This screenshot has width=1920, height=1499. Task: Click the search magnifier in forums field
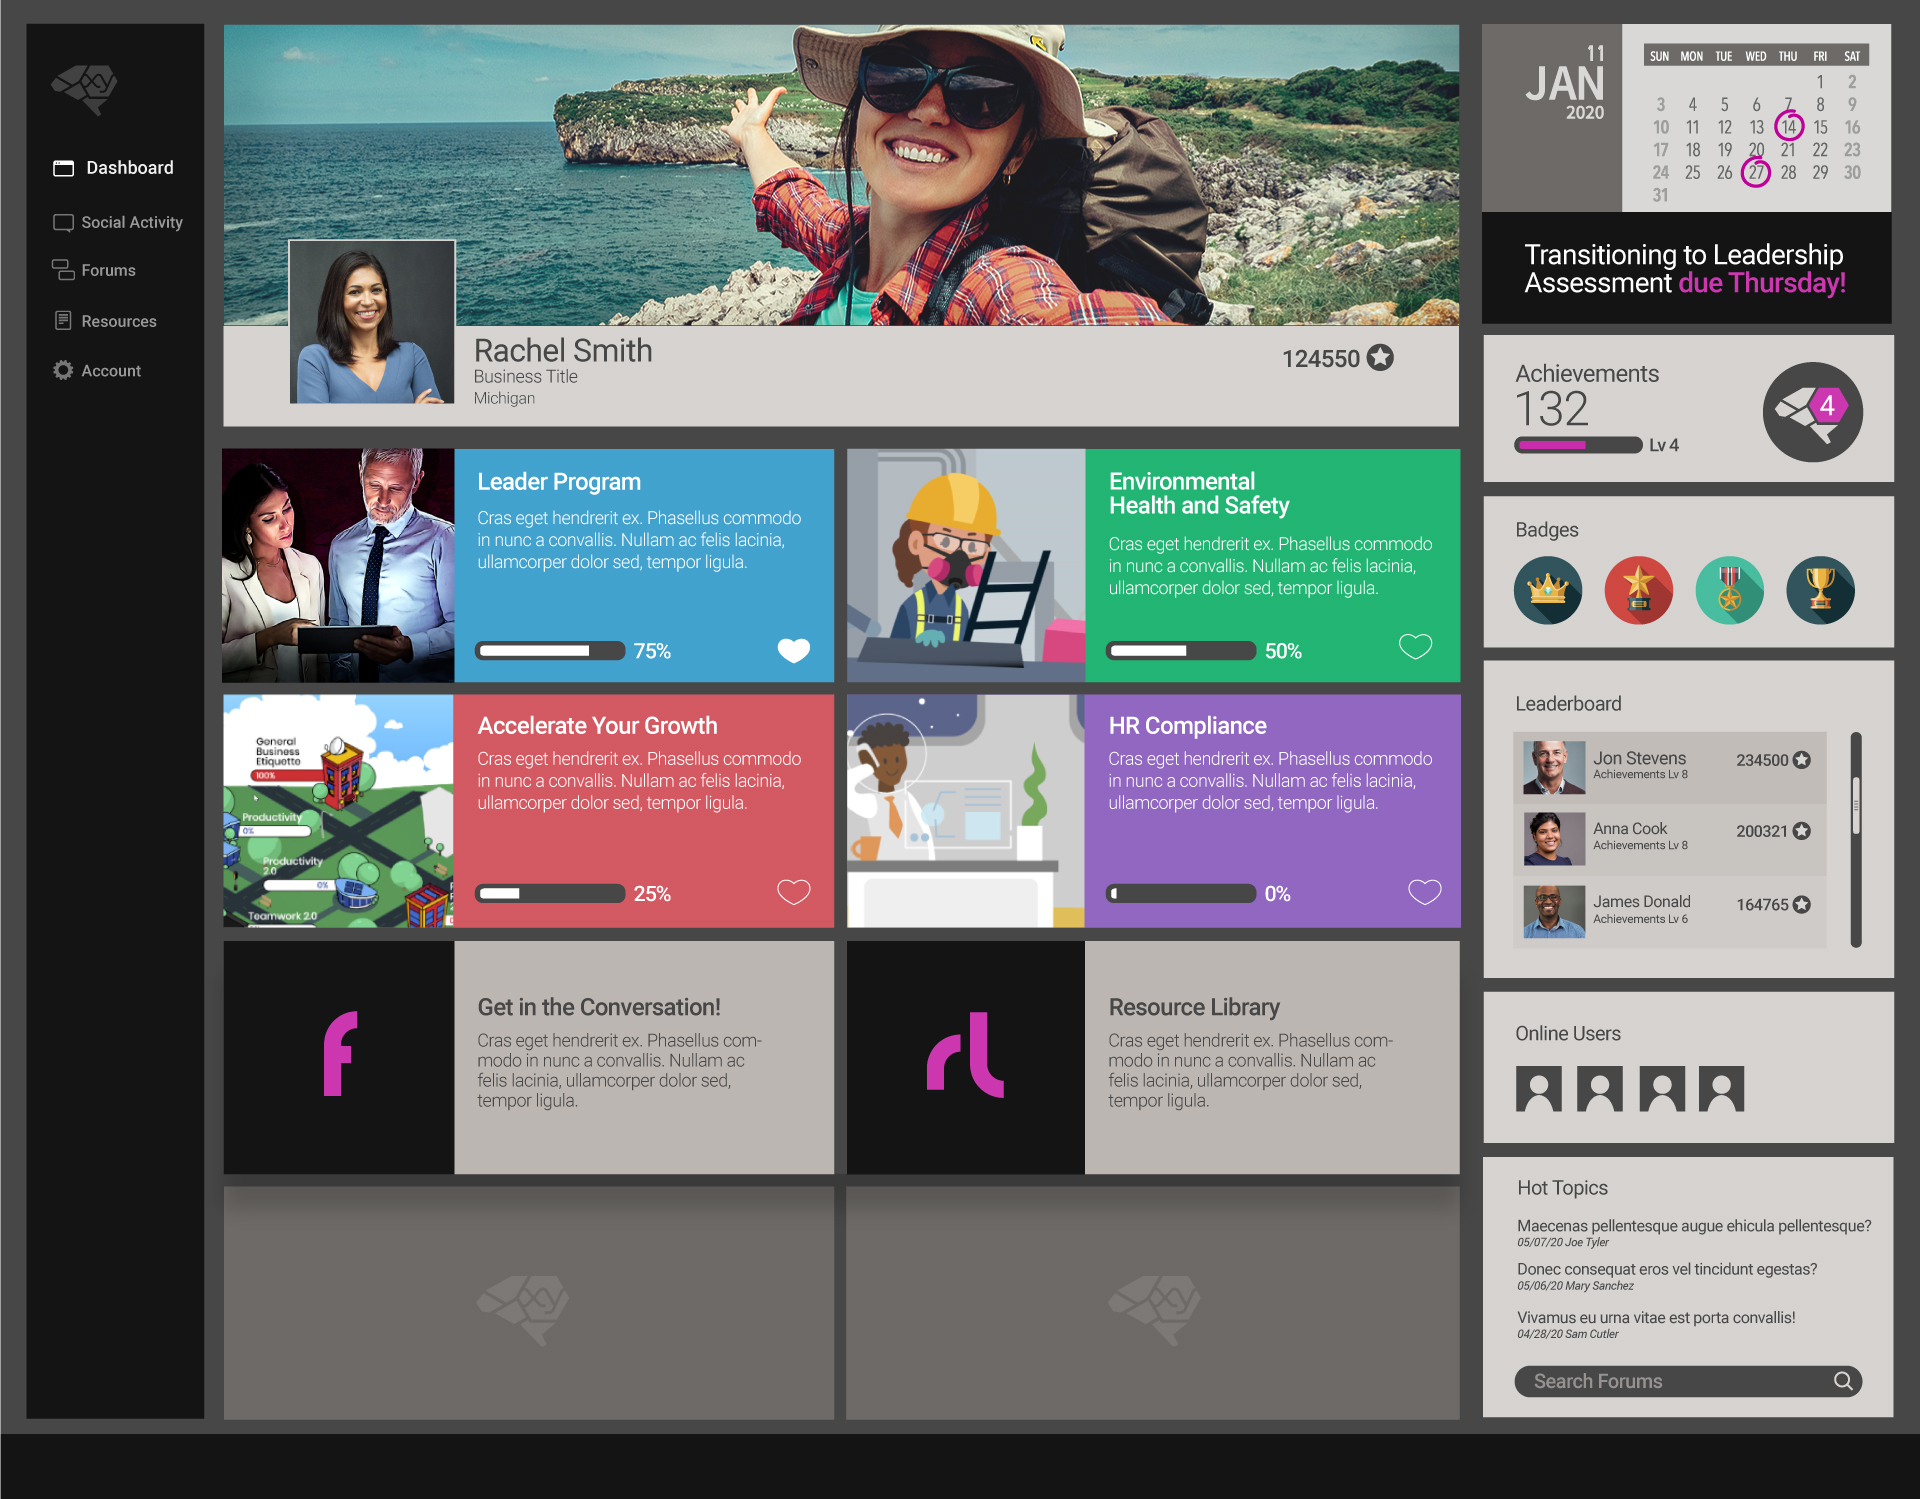coord(1842,1381)
